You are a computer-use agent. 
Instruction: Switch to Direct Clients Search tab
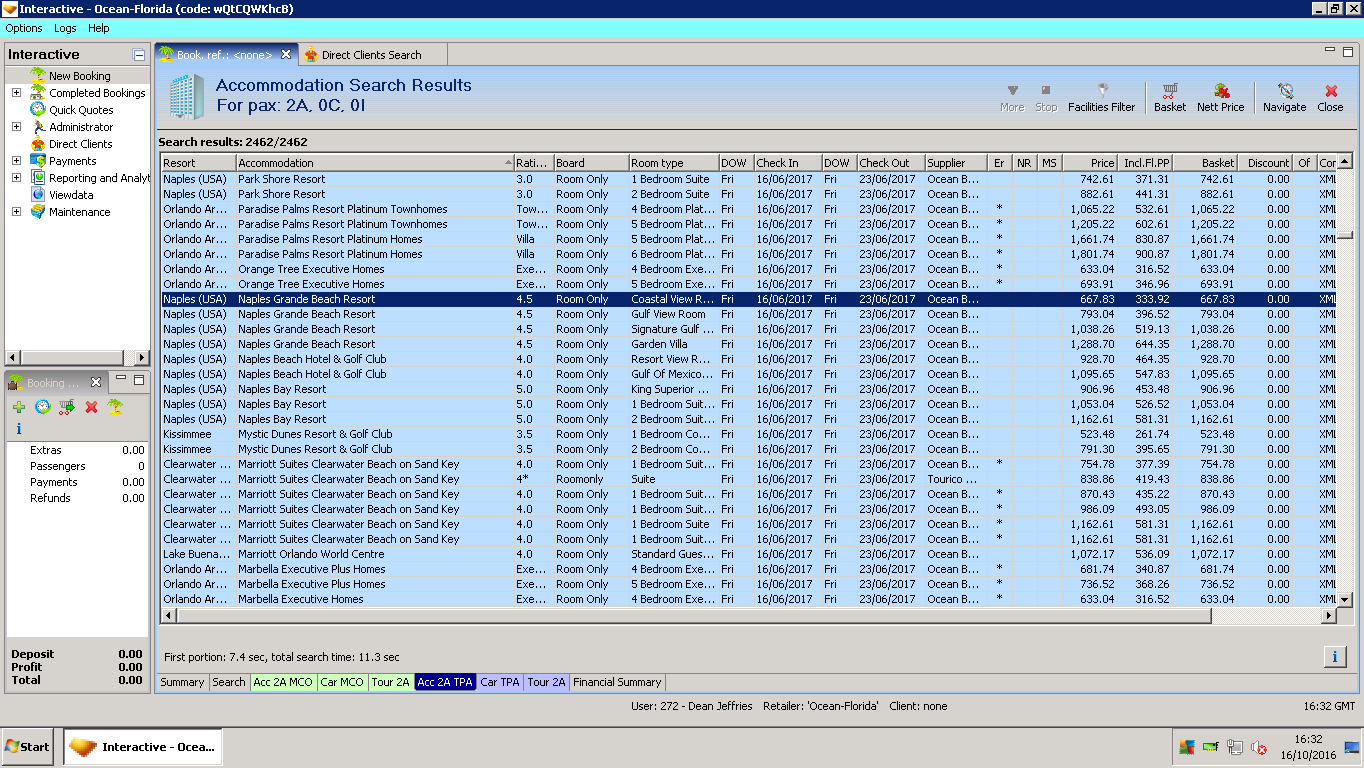[371, 55]
